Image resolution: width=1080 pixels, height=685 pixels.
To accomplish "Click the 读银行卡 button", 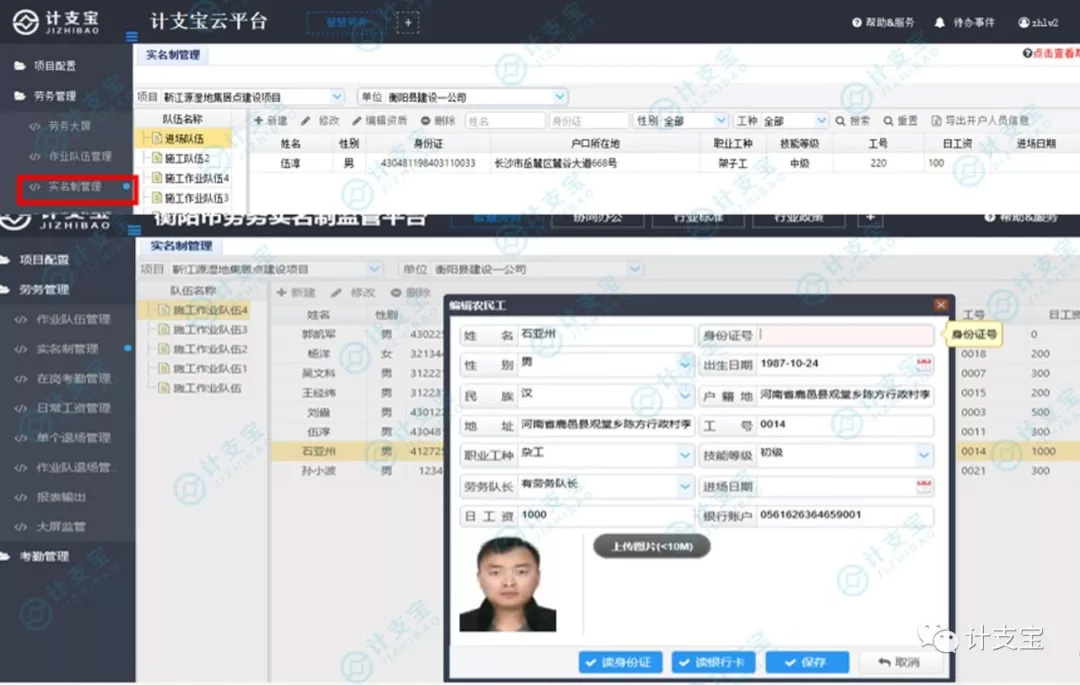I will pos(713,662).
